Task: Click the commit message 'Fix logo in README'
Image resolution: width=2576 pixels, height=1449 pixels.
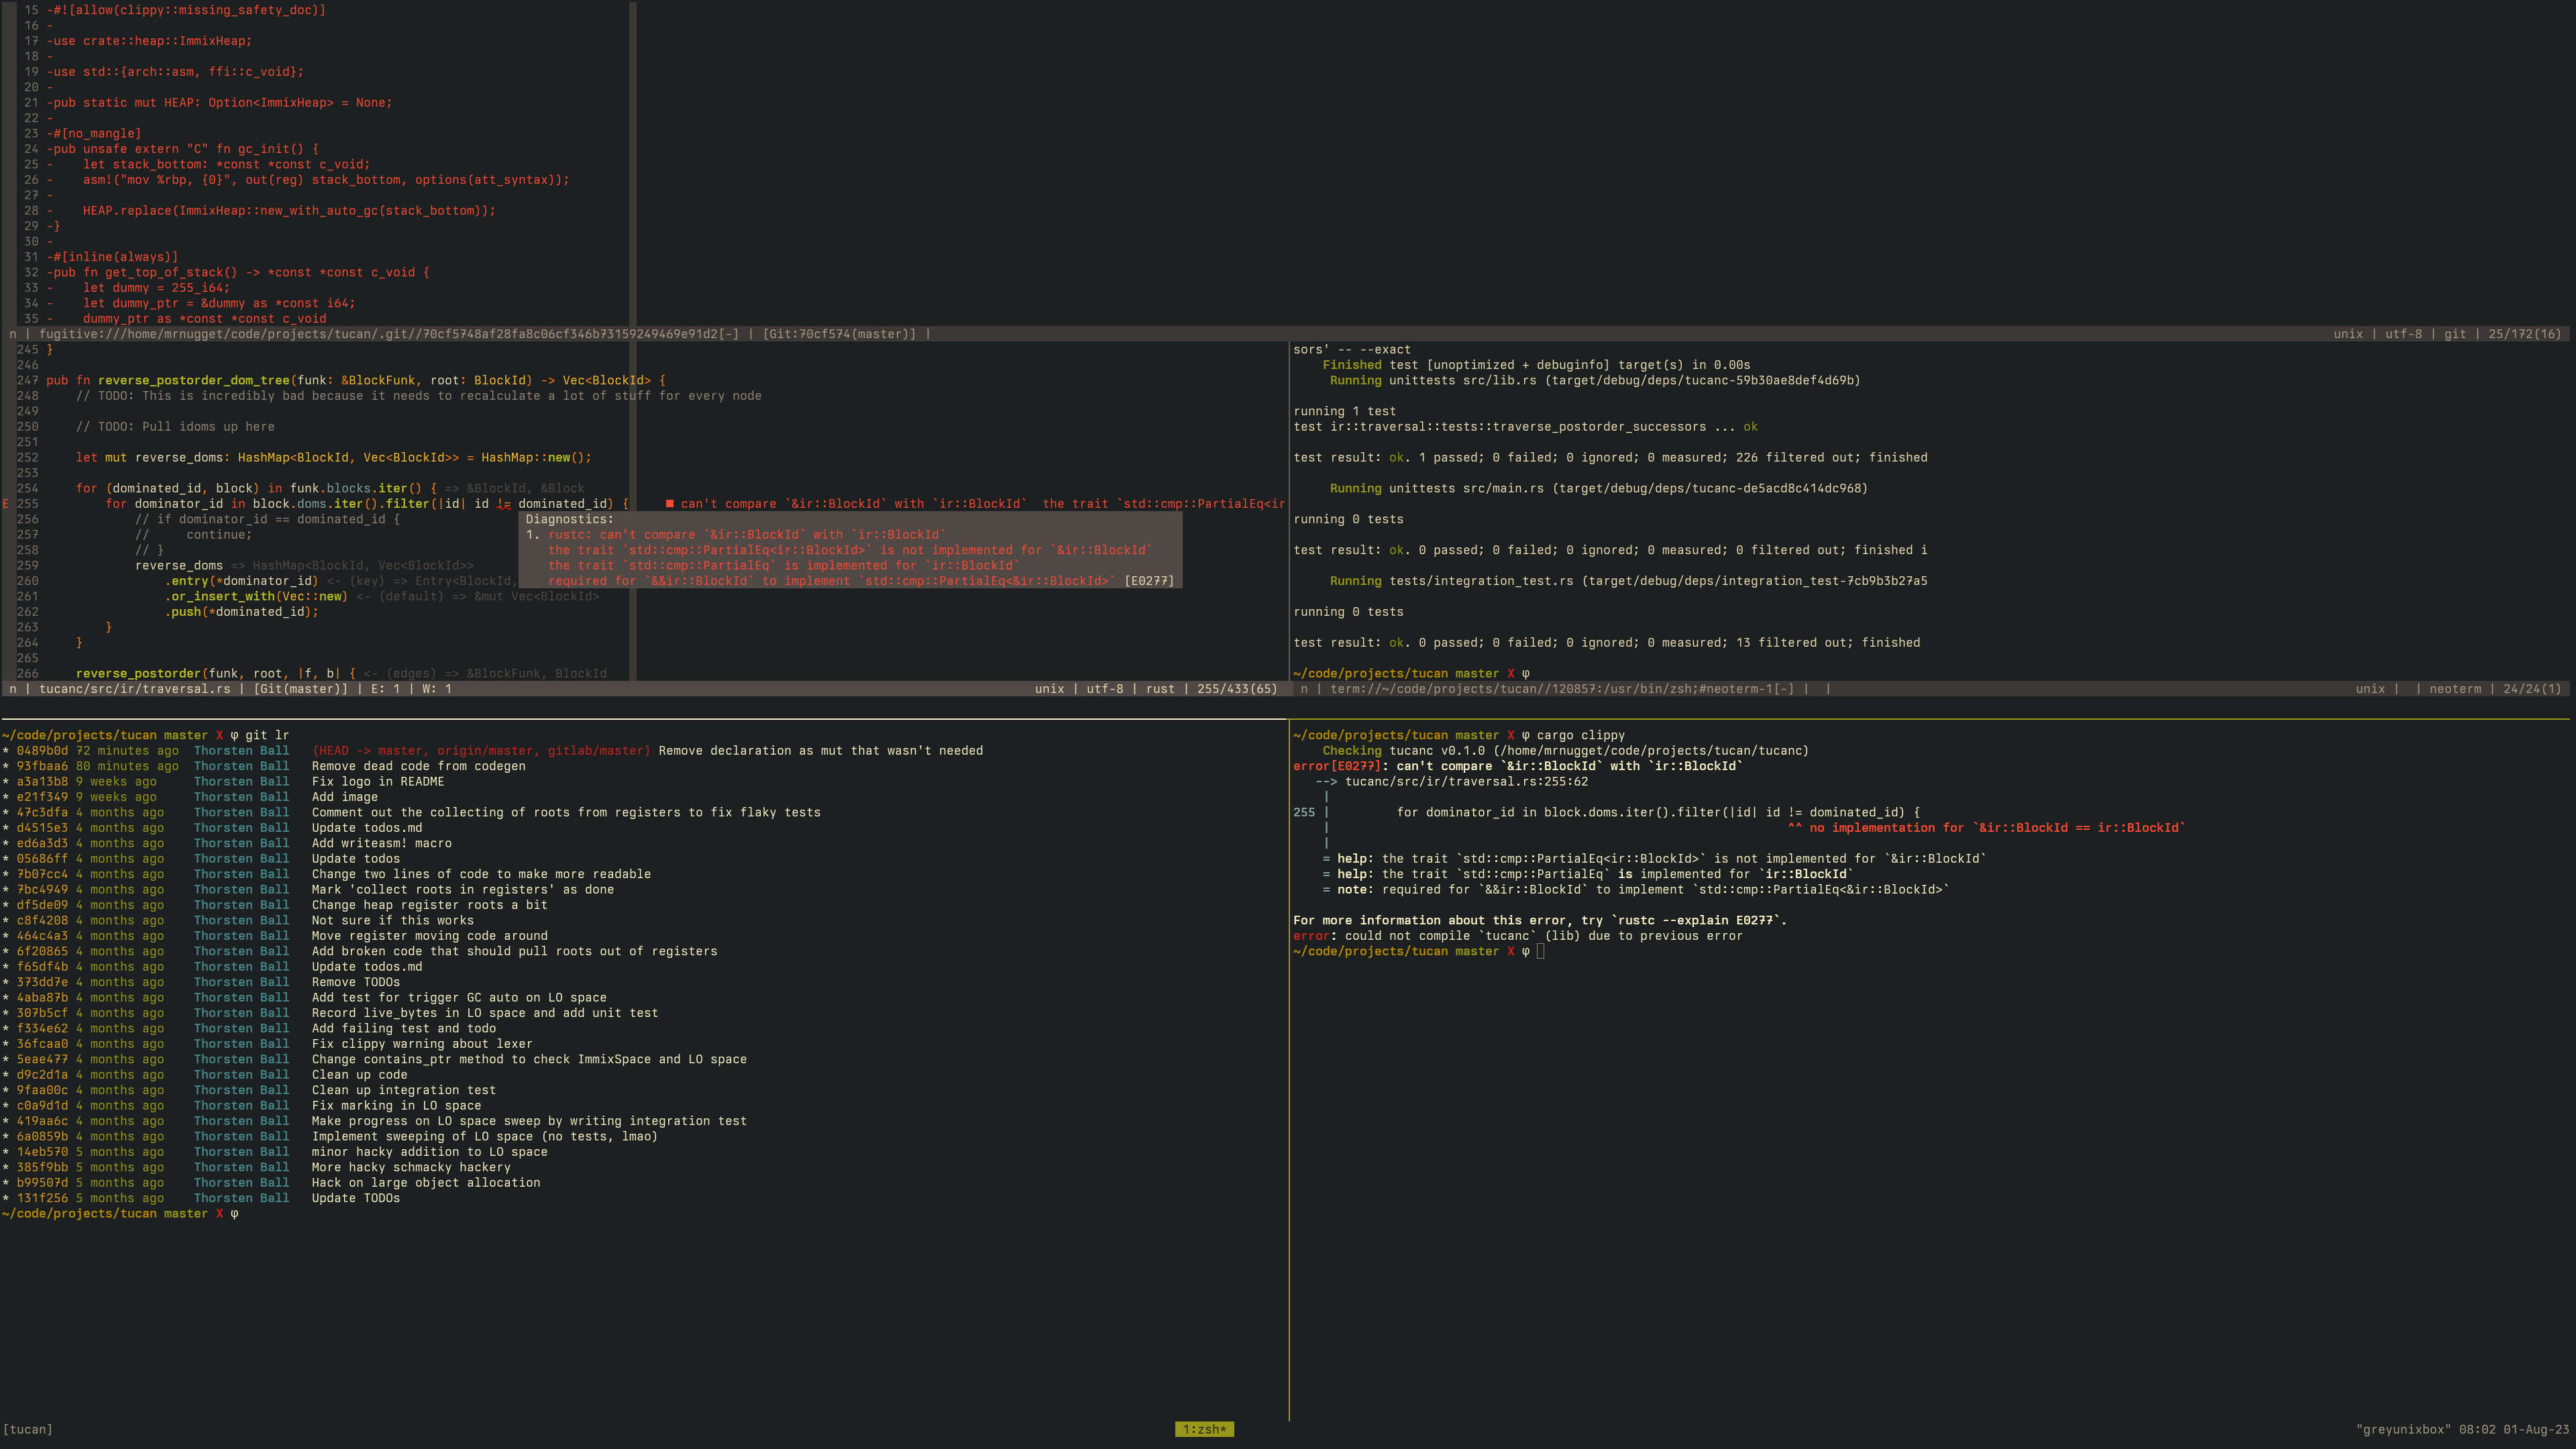Action: (x=378, y=782)
